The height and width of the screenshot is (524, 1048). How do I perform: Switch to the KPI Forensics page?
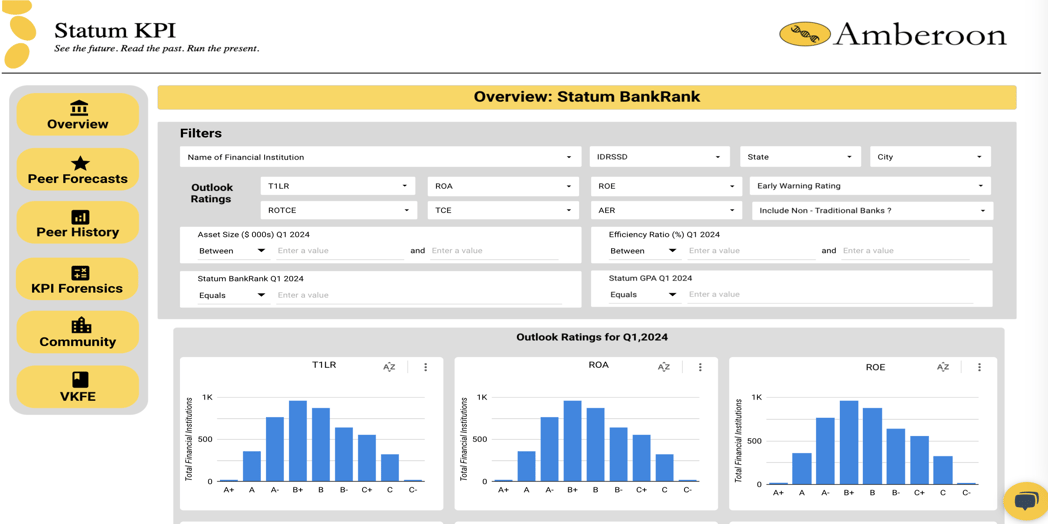tap(78, 279)
